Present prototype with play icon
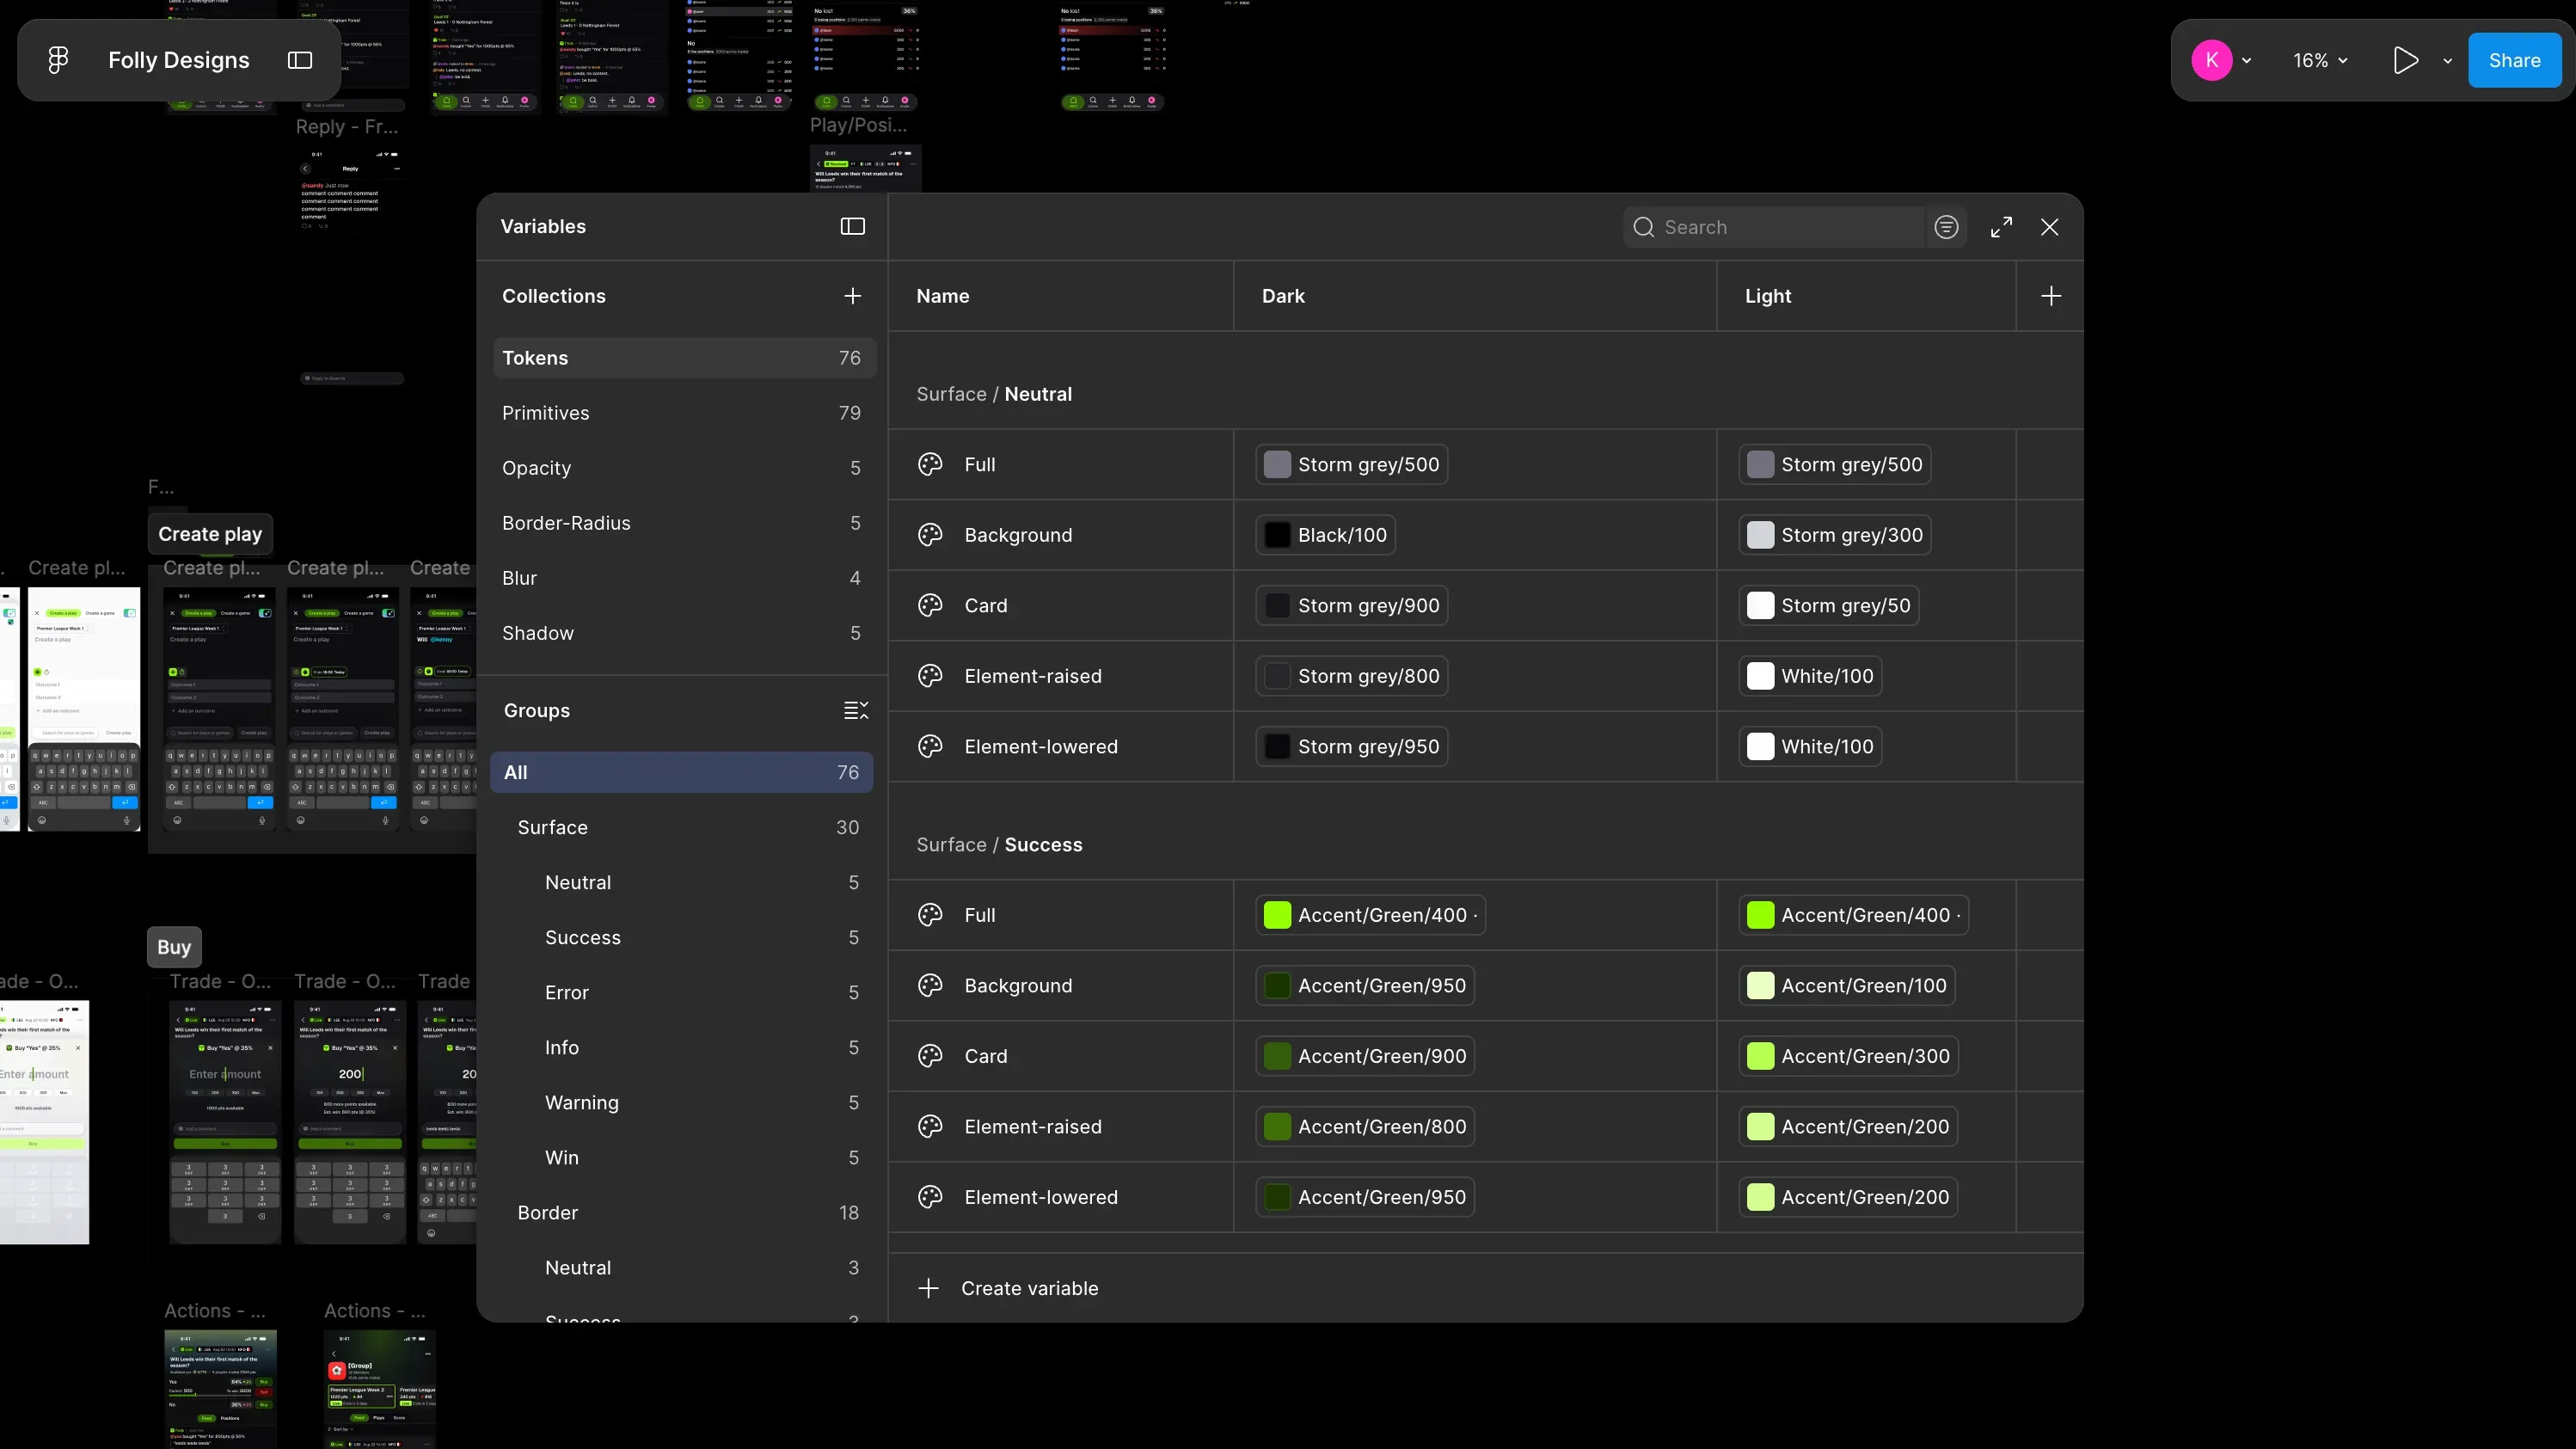Screen dimensions: 2576x1449 2405,60
